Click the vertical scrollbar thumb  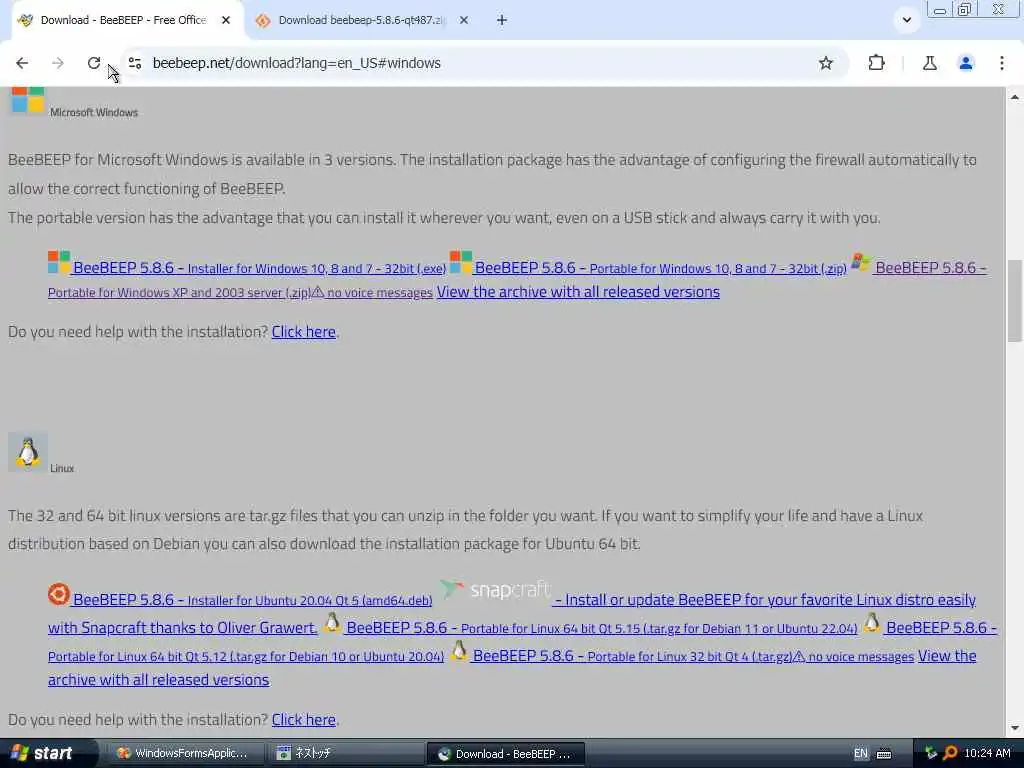click(x=1014, y=300)
